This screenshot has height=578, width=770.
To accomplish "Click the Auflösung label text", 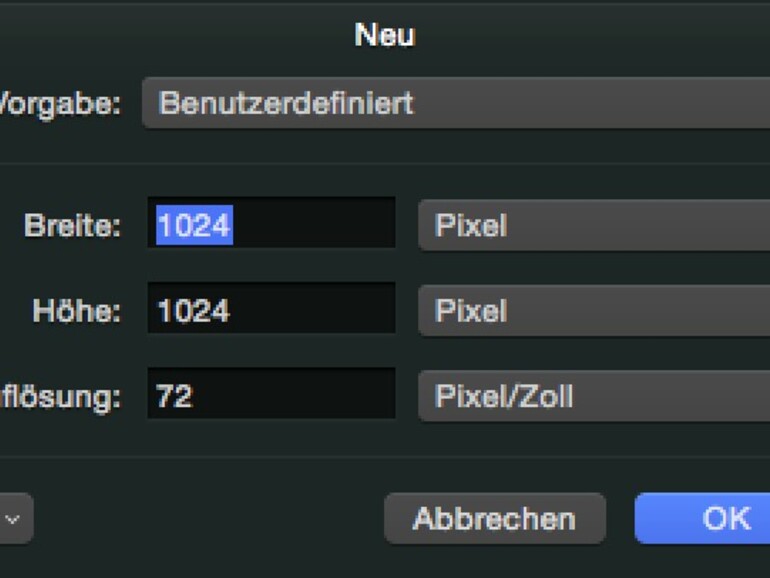I will tap(60, 397).
